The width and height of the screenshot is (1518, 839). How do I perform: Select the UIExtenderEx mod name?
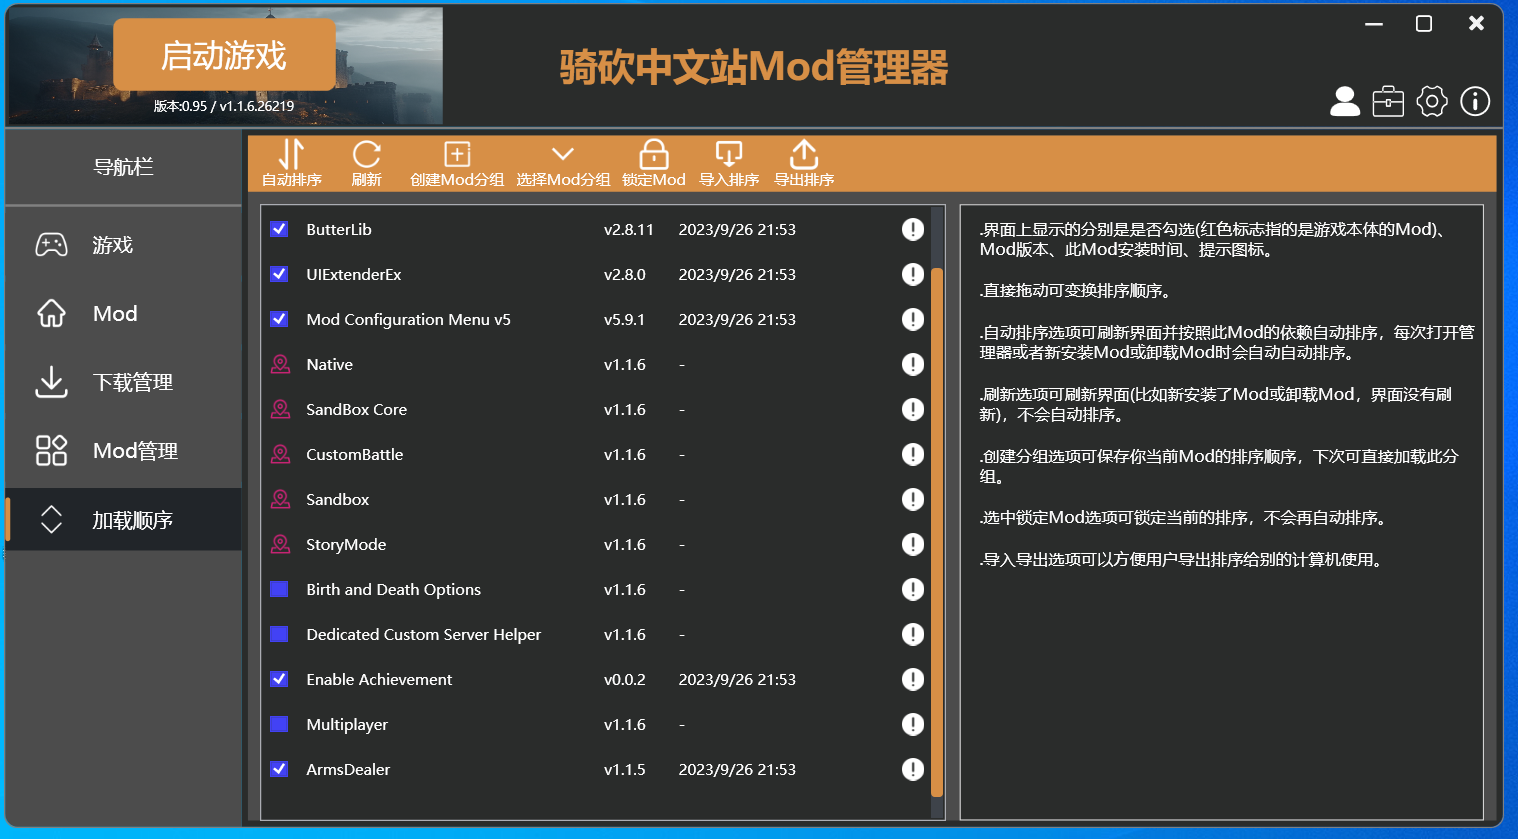[354, 274]
